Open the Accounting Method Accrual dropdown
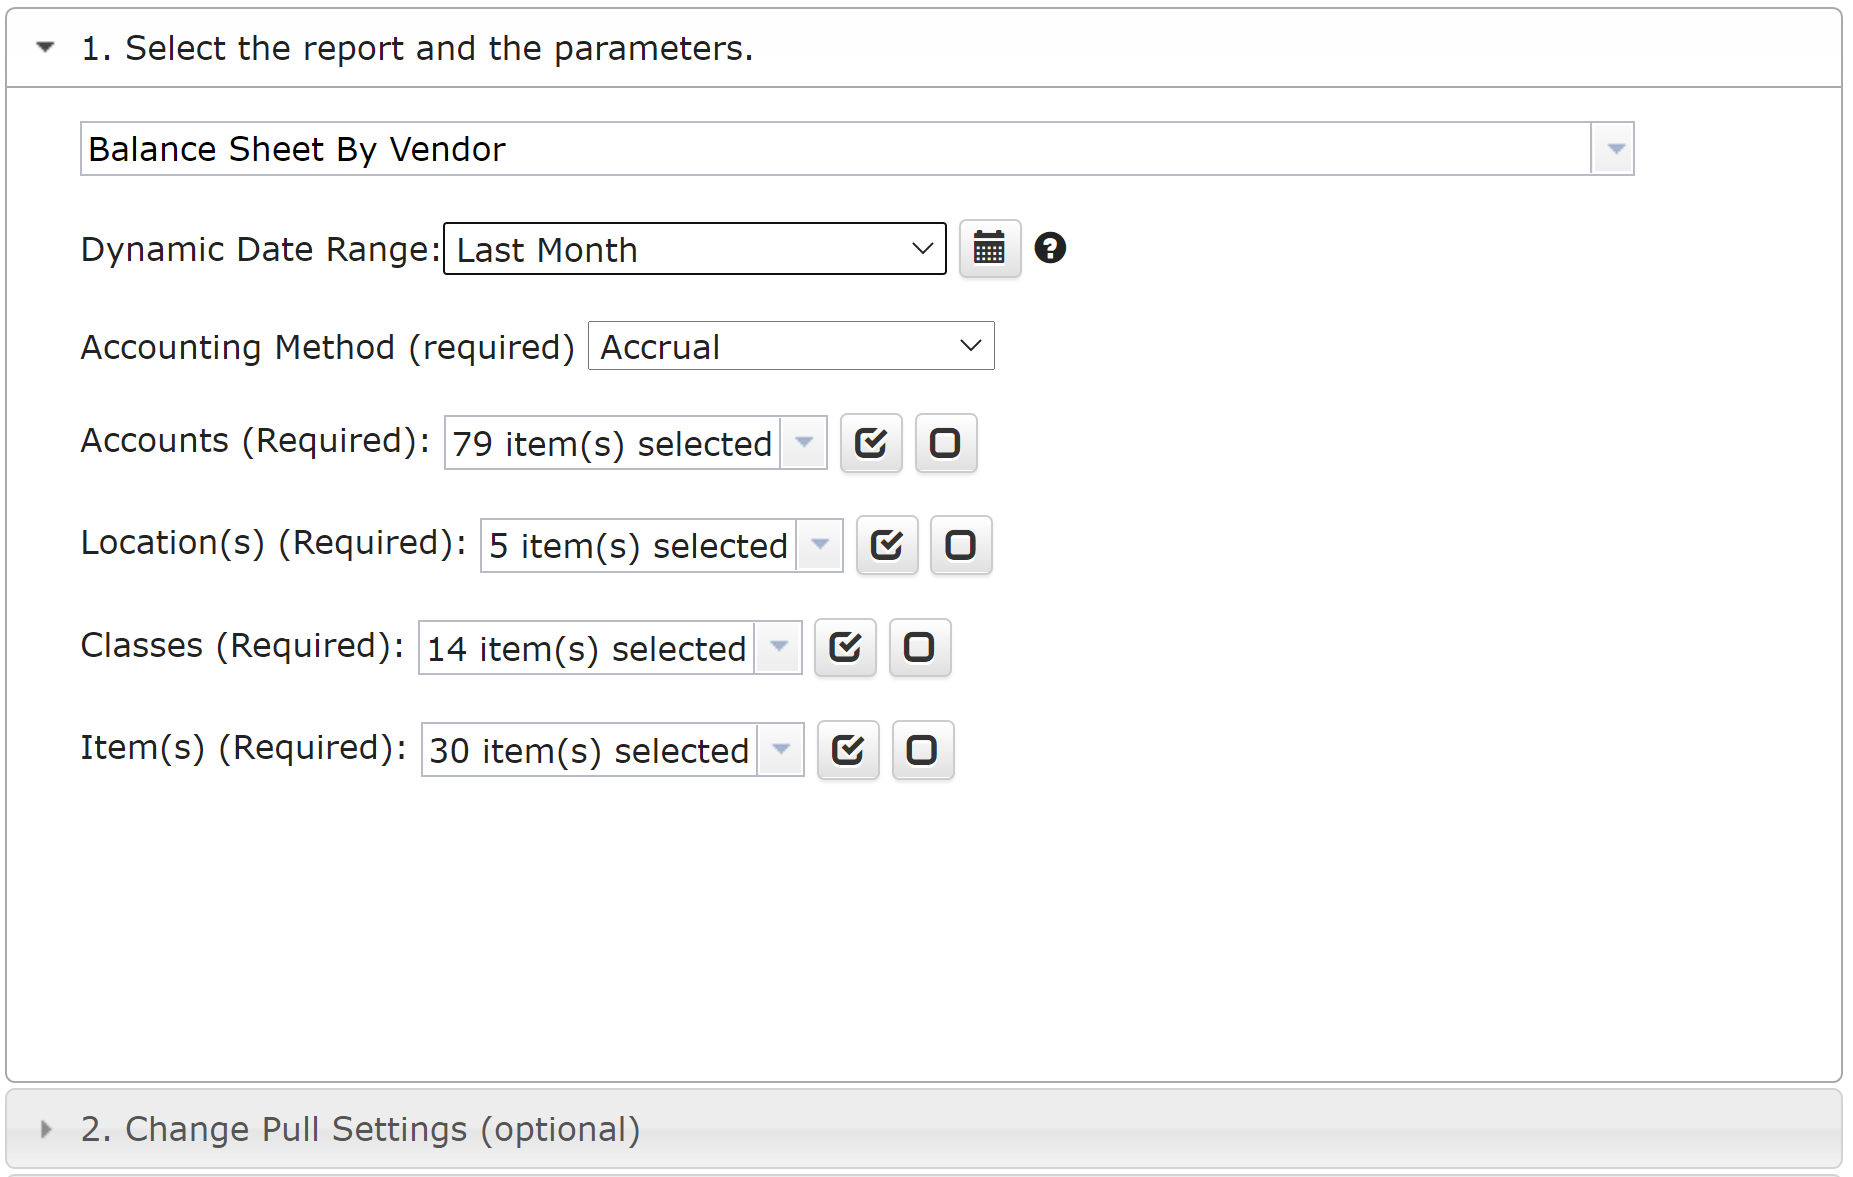Image resolution: width=1853 pixels, height=1177 pixels. [x=791, y=346]
